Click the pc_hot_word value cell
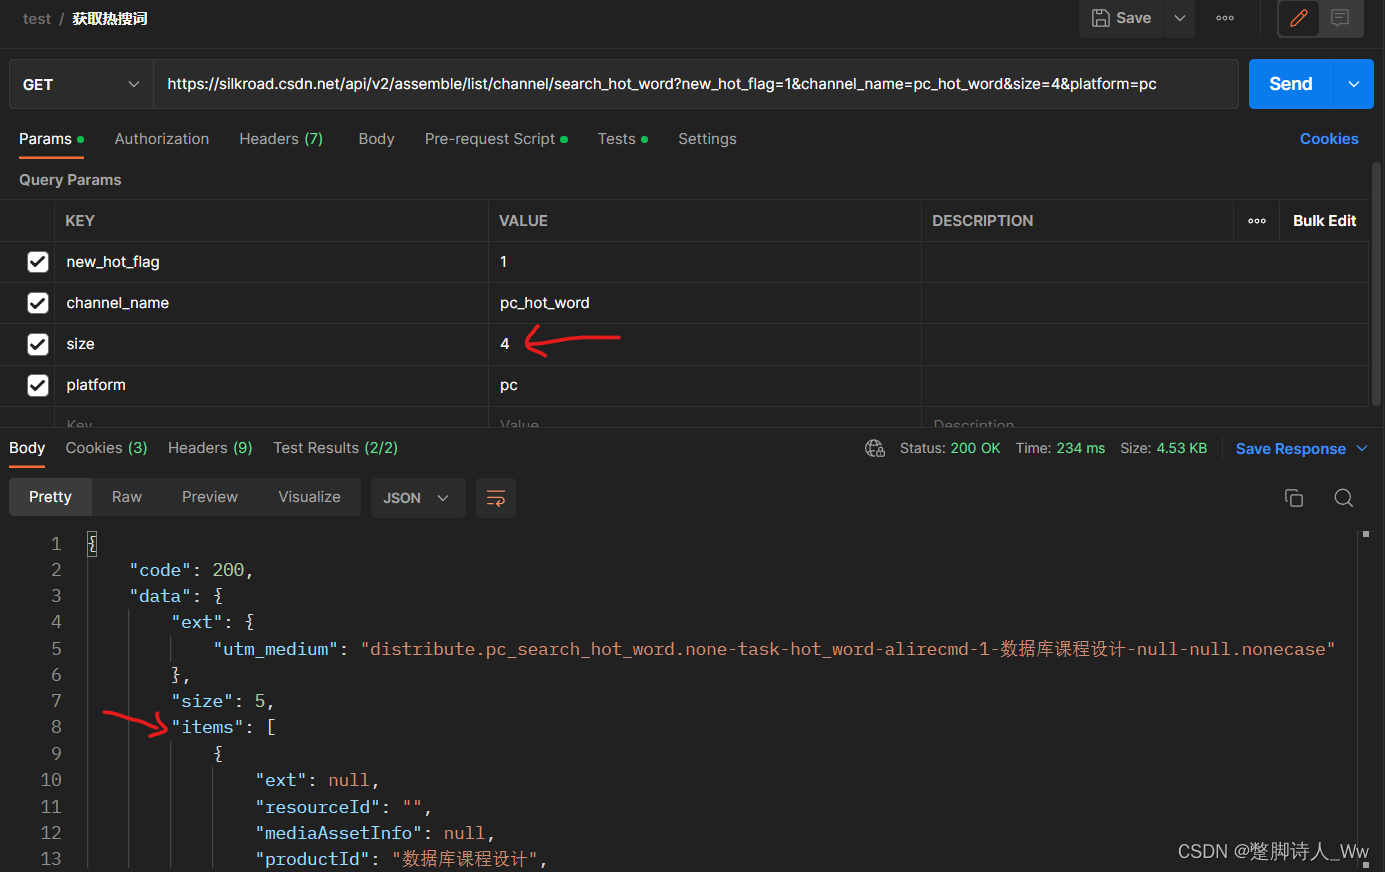This screenshot has height=872, width=1385. tap(704, 303)
